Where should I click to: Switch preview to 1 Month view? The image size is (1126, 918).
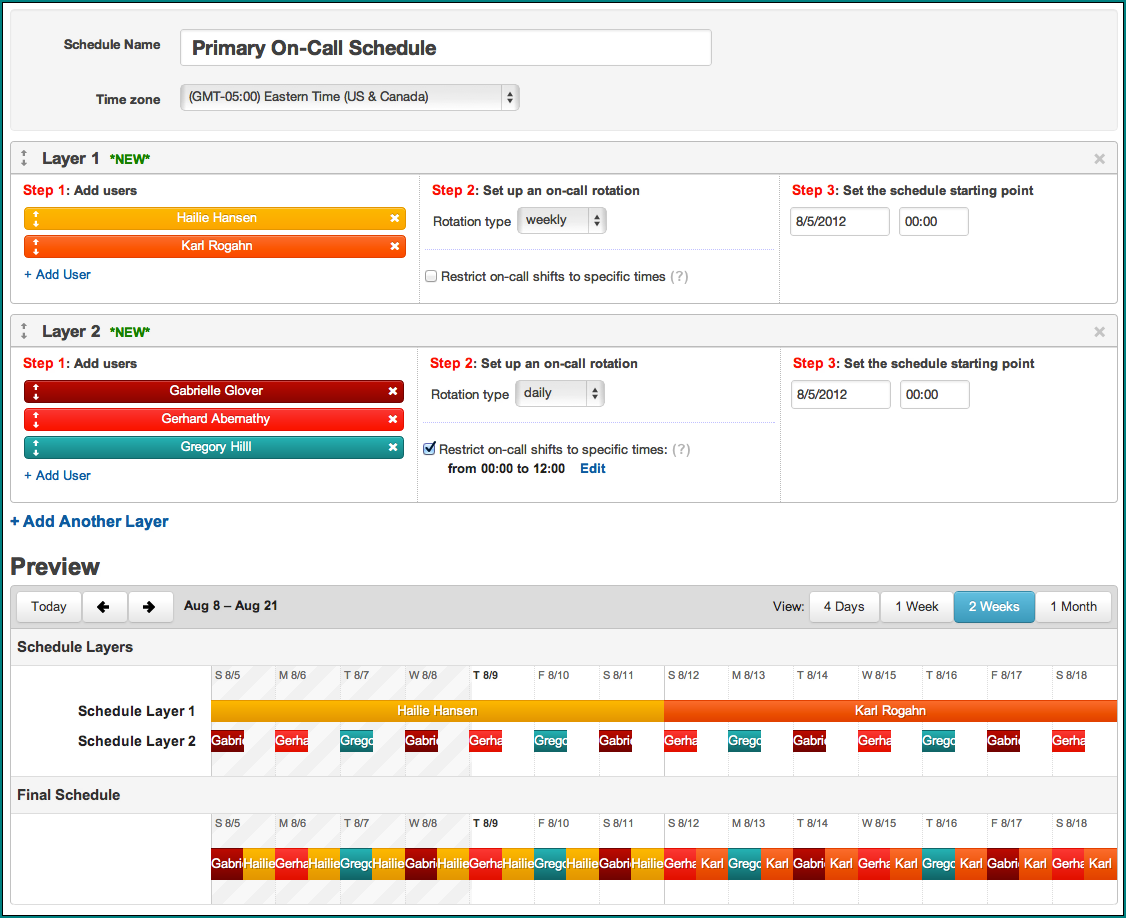point(1073,607)
